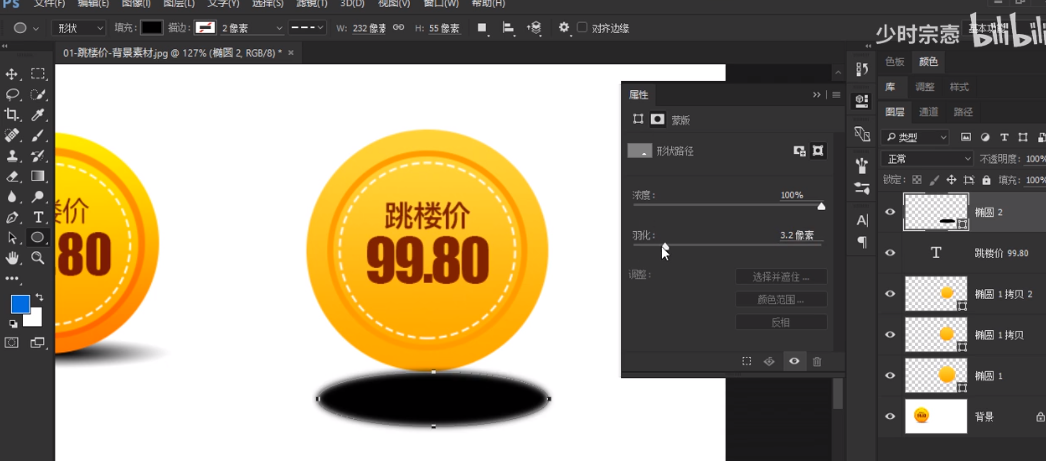1046x461 pixels.
Task: Swap foreground and background colors
Action: [x=39, y=296]
